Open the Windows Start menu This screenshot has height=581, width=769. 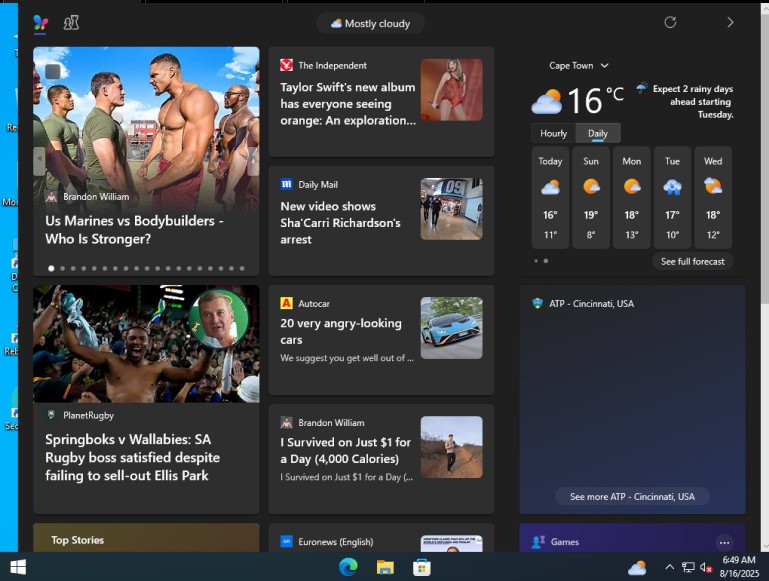pyautogui.click(x=18, y=567)
